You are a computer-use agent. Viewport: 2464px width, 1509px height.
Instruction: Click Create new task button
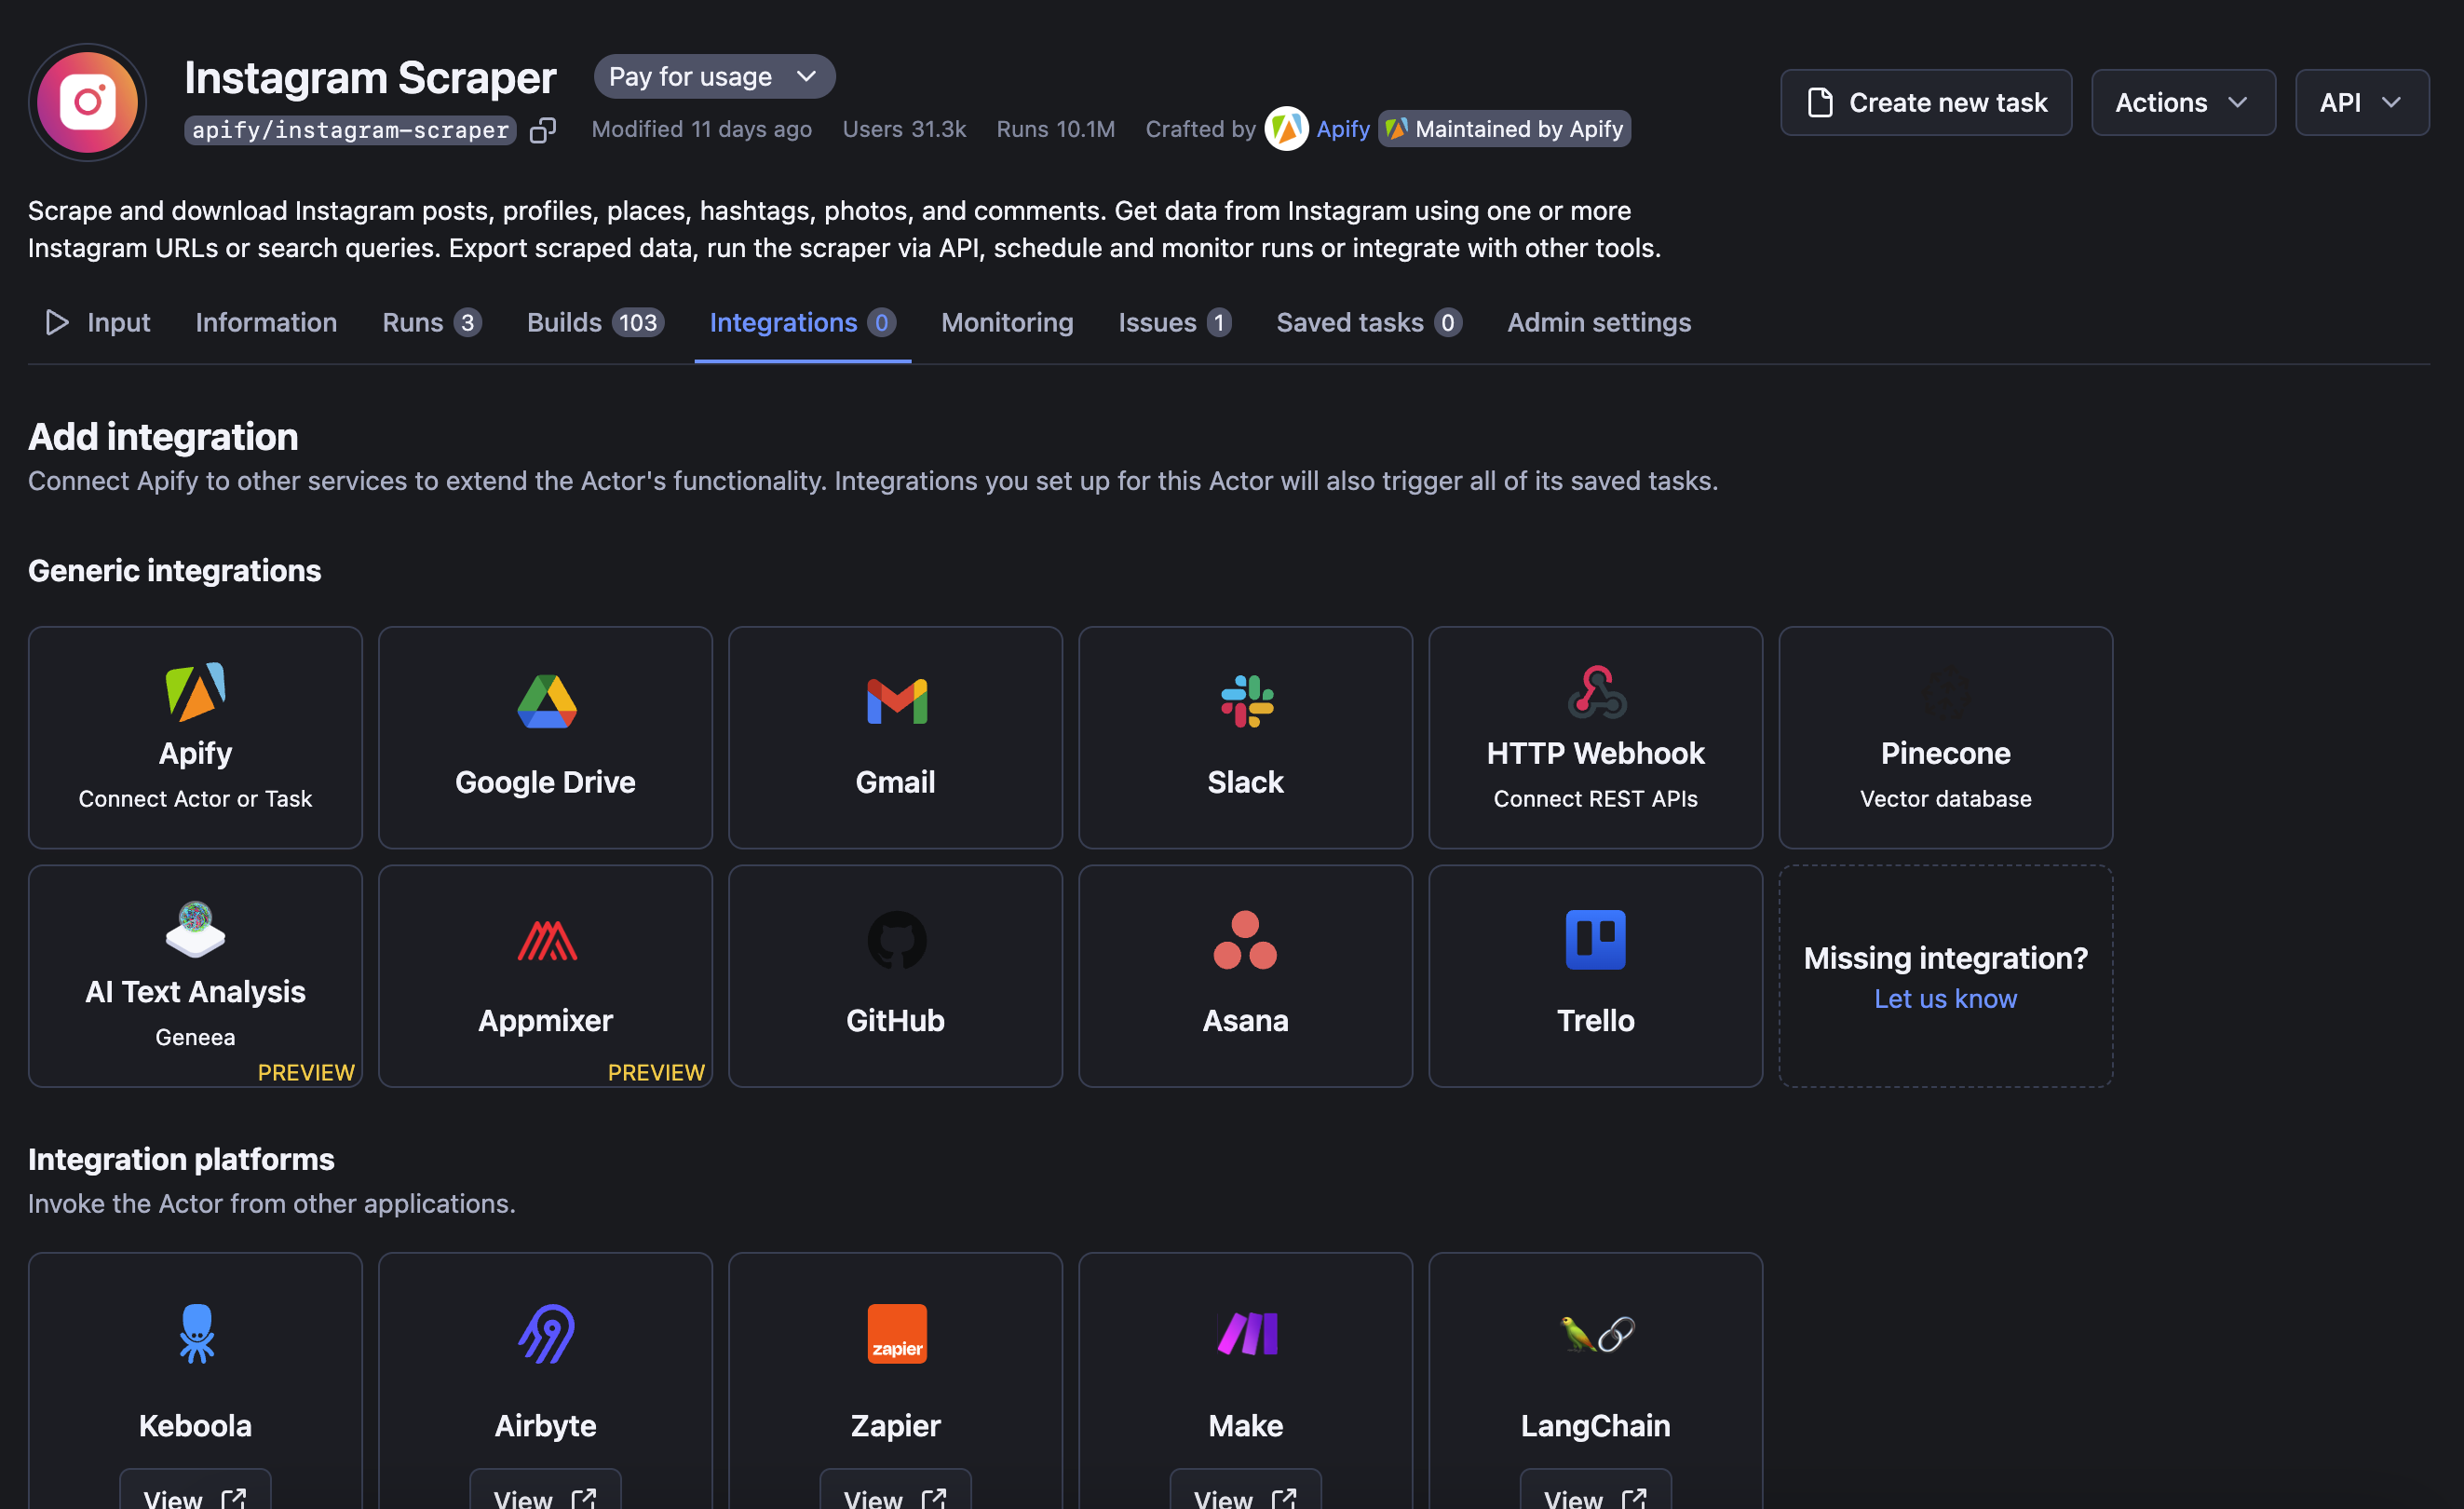pos(1925,102)
